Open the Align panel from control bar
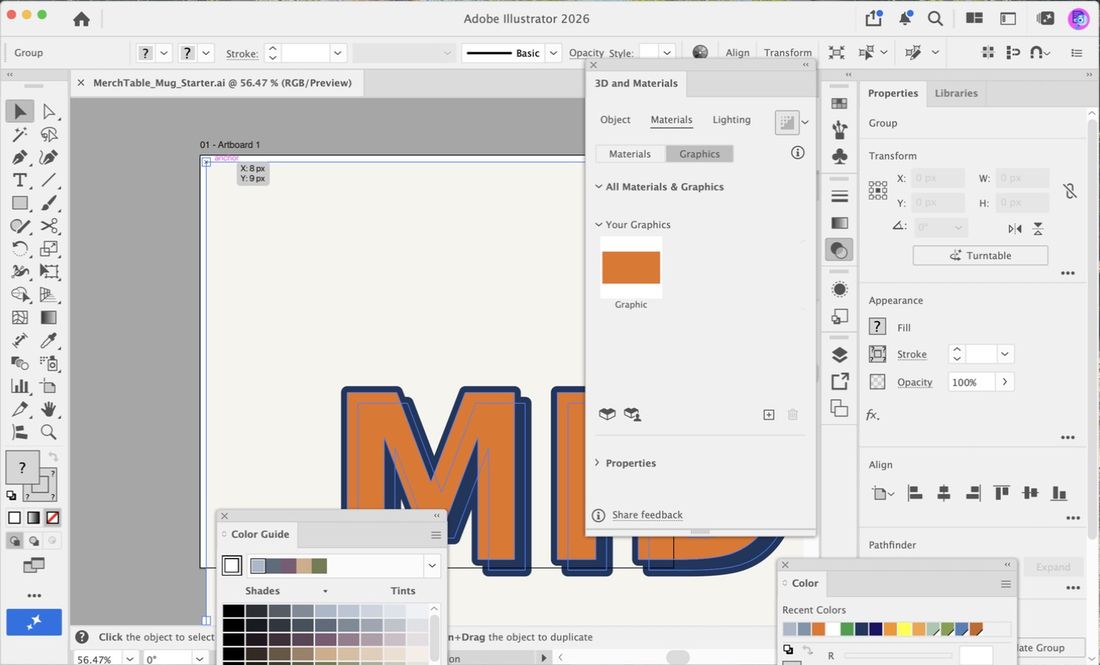Viewport: 1100px width, 665px height. (x=737, y=53)
